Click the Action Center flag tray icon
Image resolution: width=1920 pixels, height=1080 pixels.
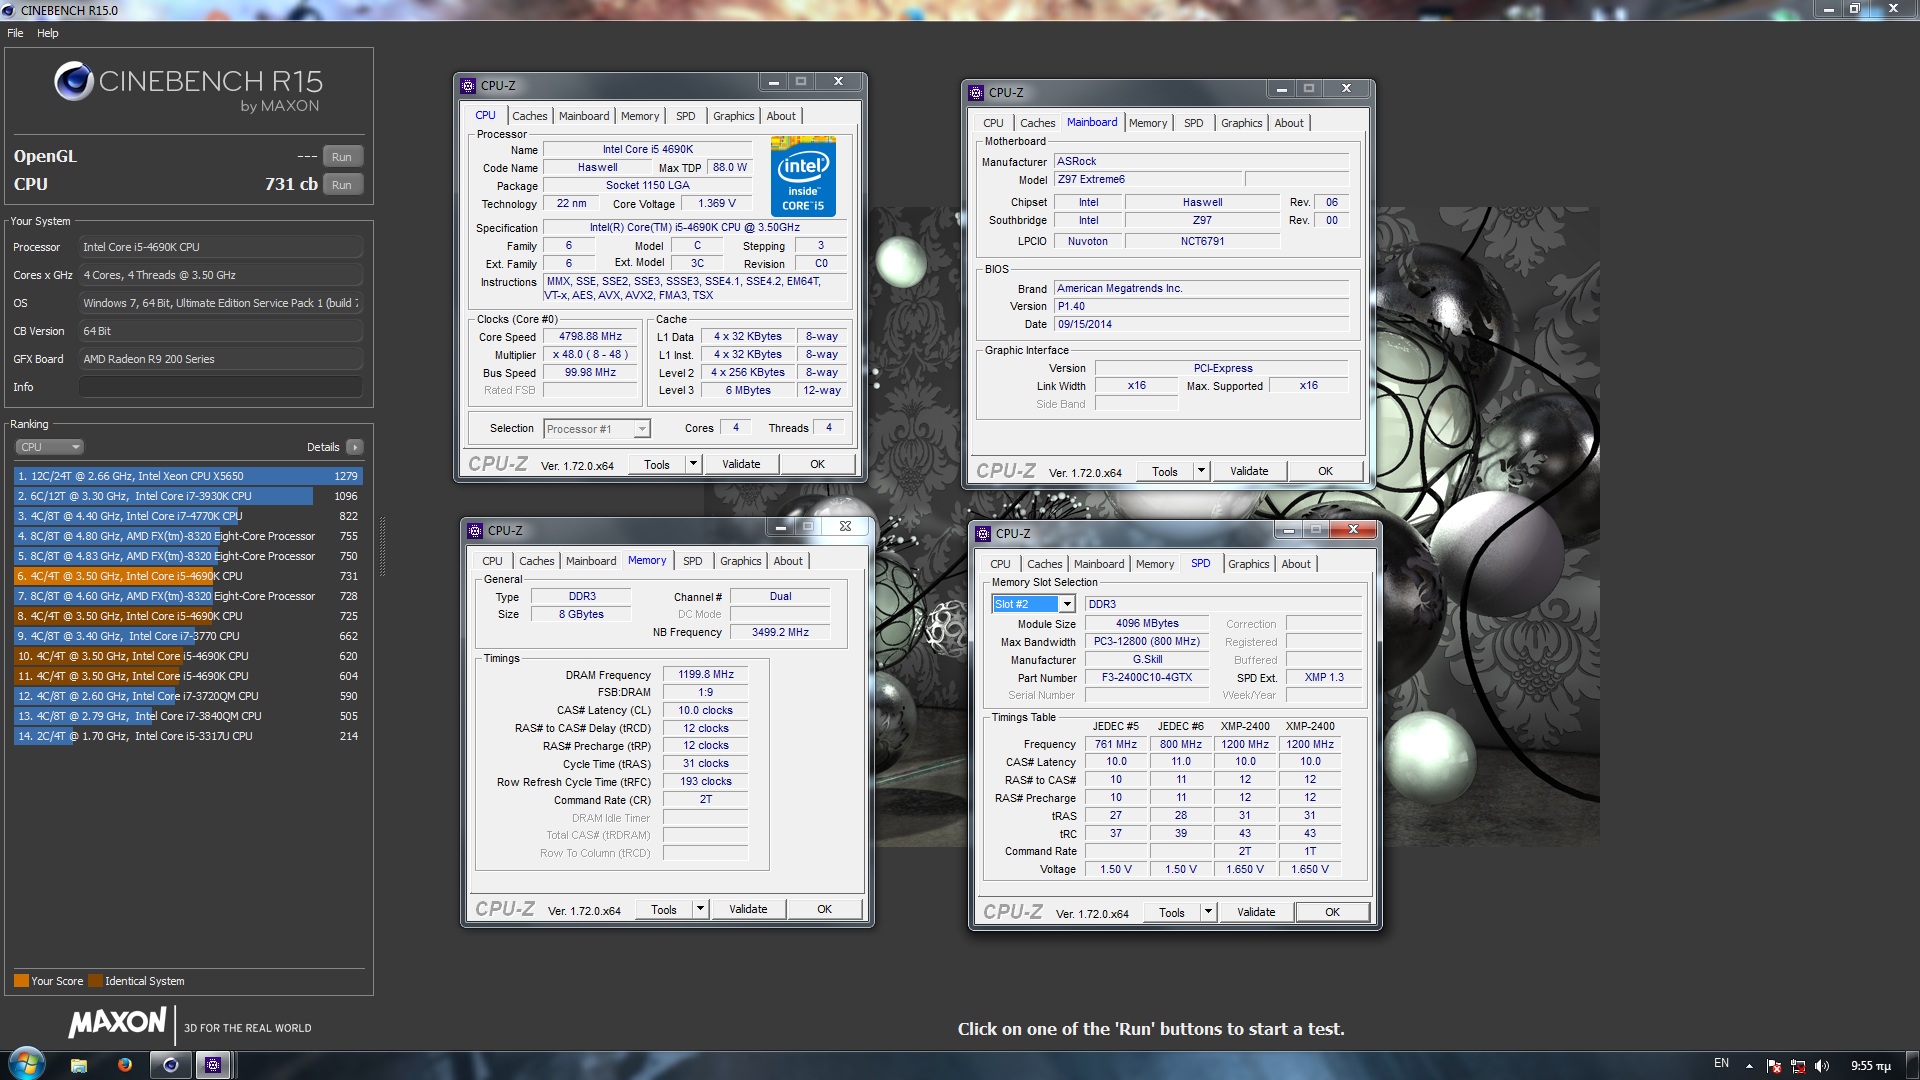[1774, 1066]
